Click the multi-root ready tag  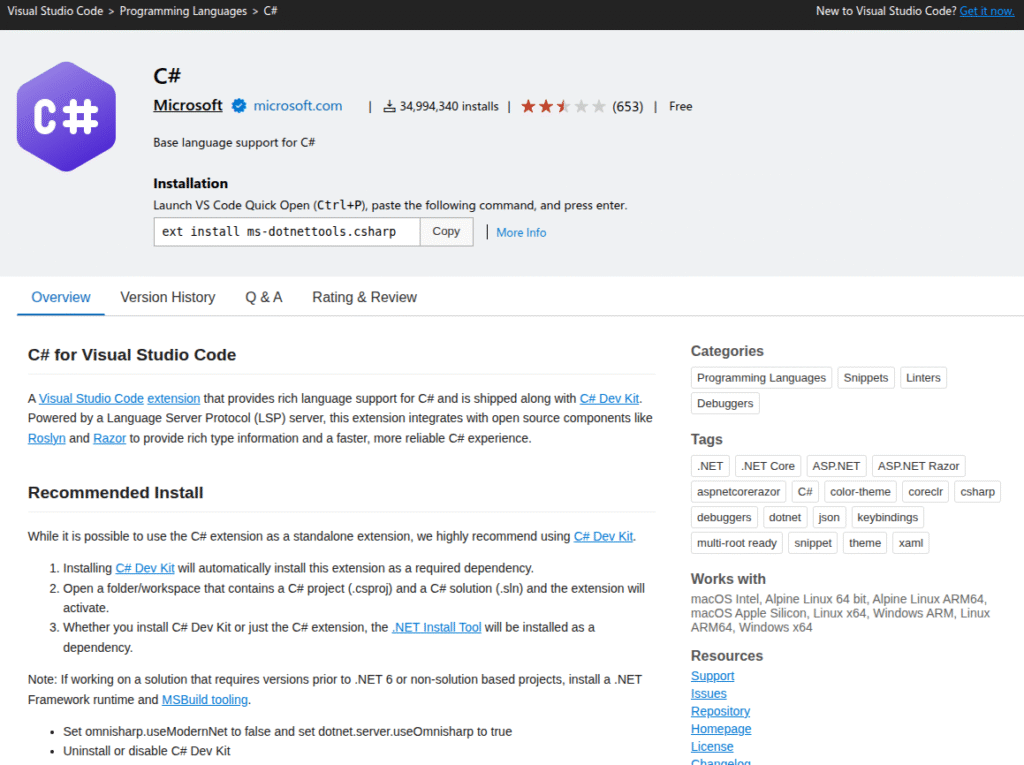click(x=737, y=542)
